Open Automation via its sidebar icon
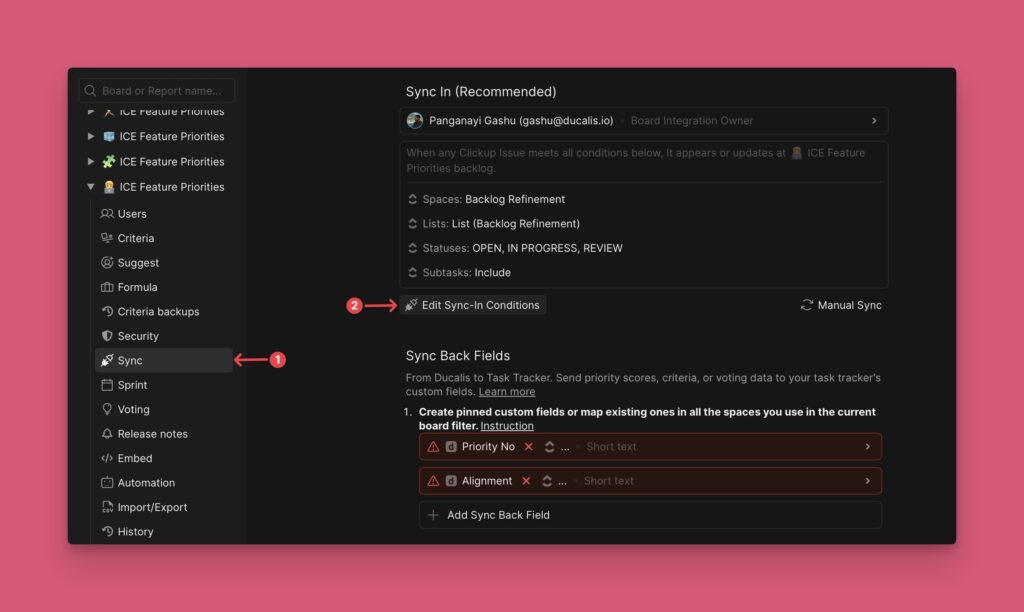Image resolution: width=1024 pixels, height=612 pixels. point(105,482)
